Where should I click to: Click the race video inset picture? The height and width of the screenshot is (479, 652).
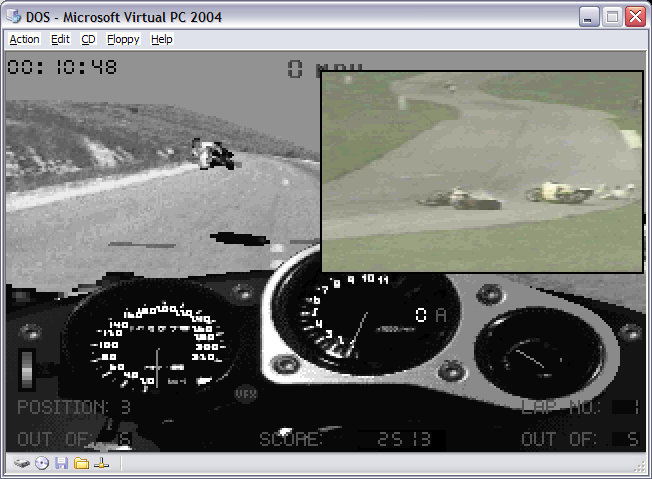pos(482,172)
